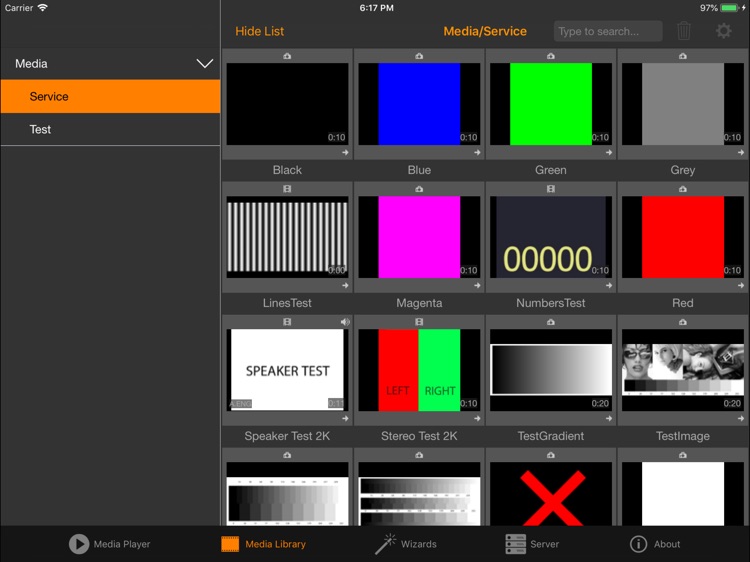Screen dimensions: 750x562
Task: Select the red X thumbnail in bottom row
Action: 551,494
